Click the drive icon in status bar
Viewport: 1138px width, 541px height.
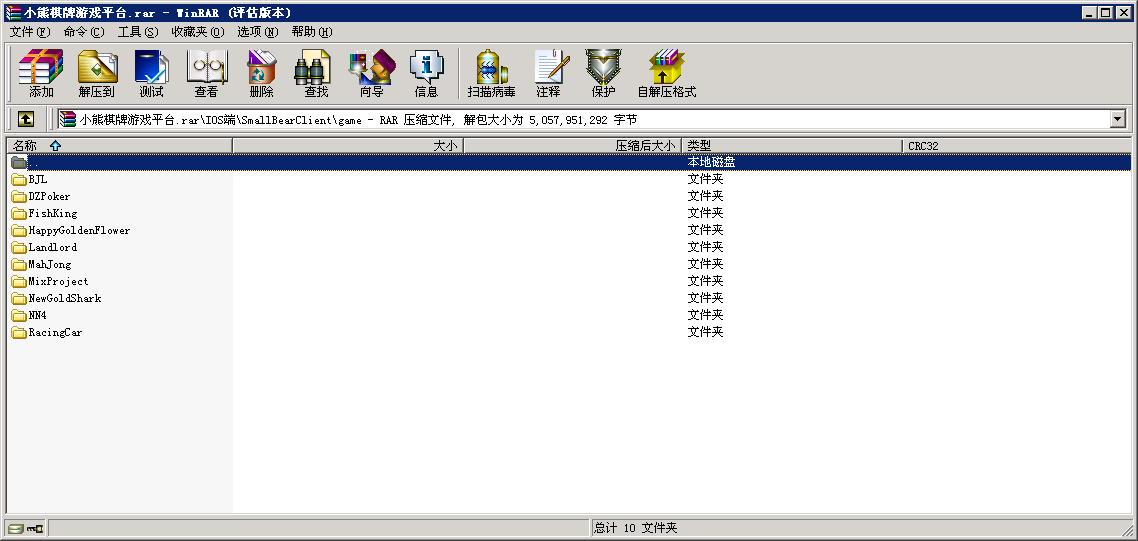16,528
